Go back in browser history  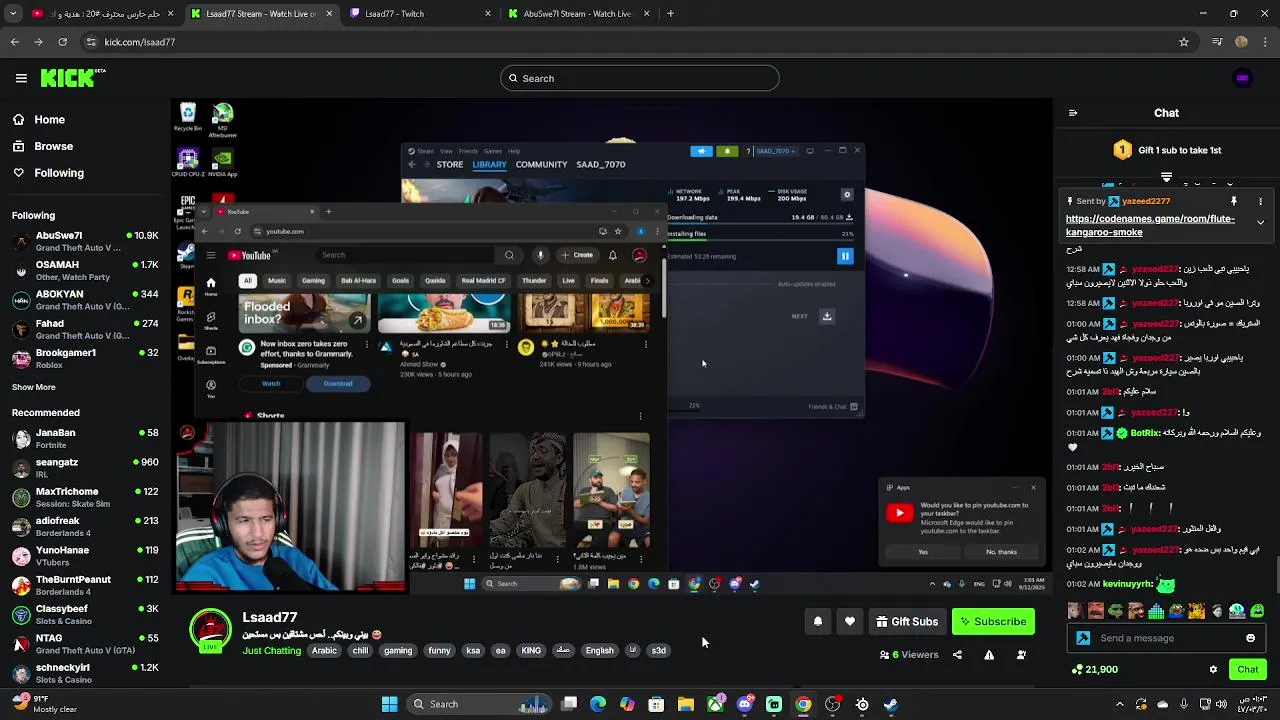pos(14,42)
